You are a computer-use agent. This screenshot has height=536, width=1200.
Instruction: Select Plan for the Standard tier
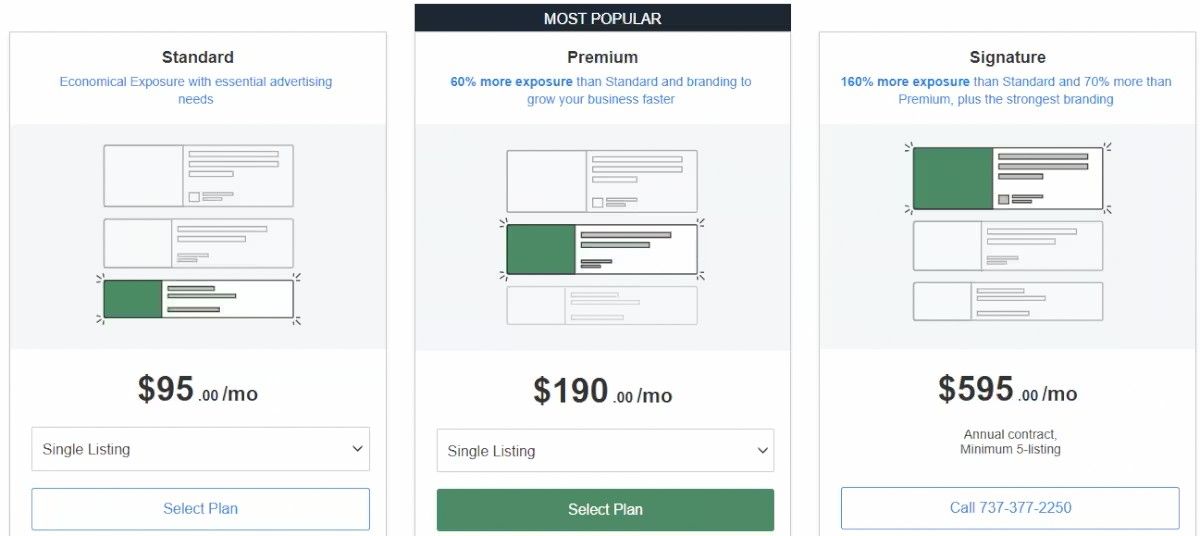tap(200, 509)
